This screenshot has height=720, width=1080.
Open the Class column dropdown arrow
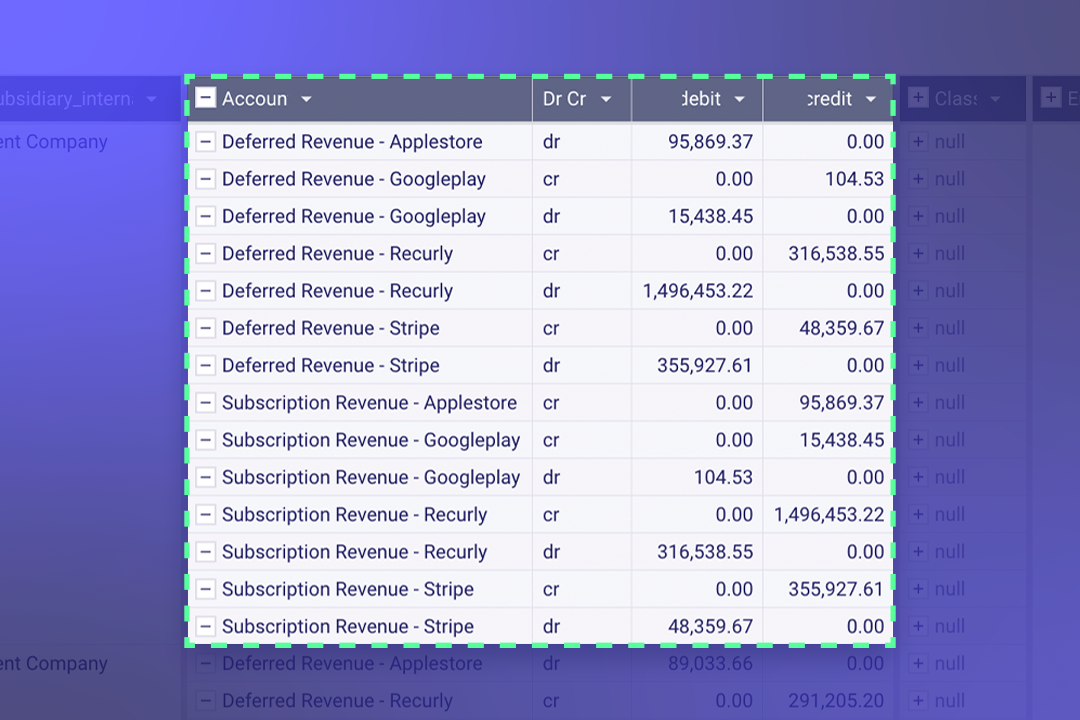[x=995, y=99]
